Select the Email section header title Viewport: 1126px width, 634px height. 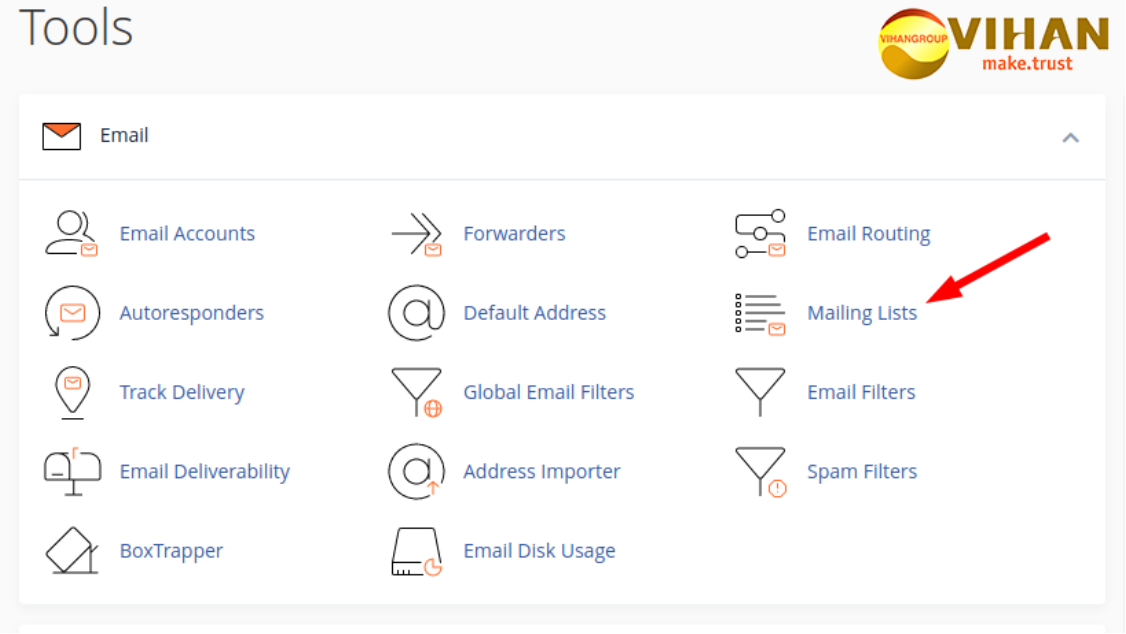point(124,136)
